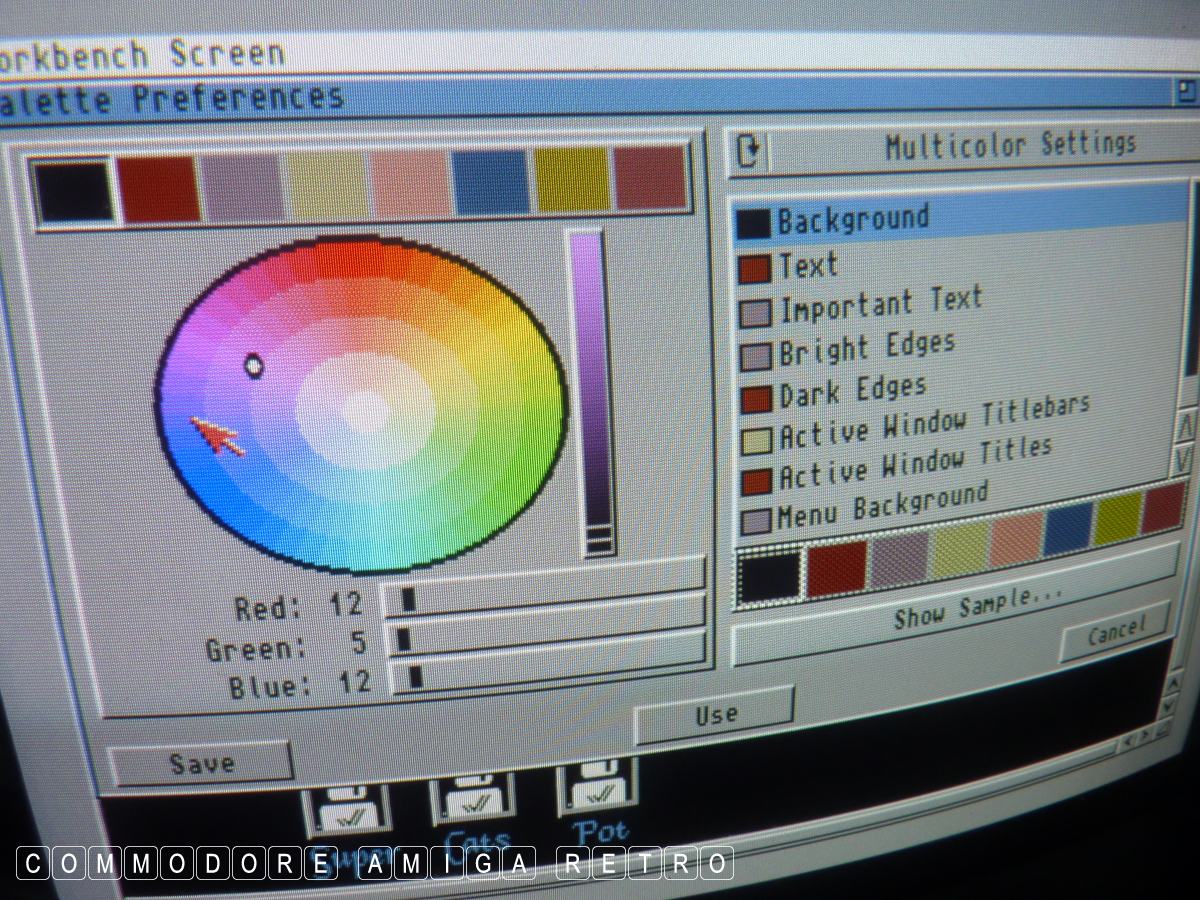Click the cycle icon beside Multicolor Settings
This screenshot has height=900, width=1200.
(748, 150)
